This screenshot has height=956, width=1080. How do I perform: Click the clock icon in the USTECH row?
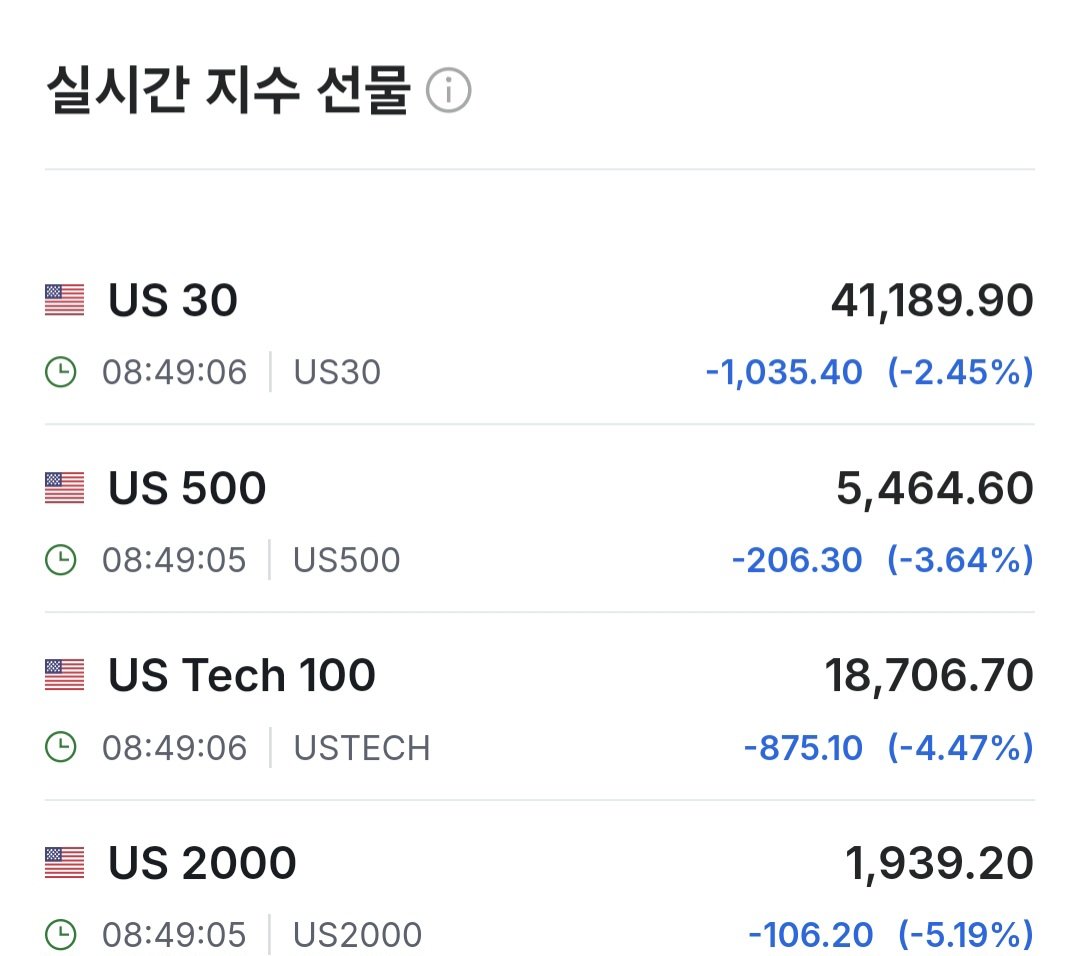click(62, 747)
